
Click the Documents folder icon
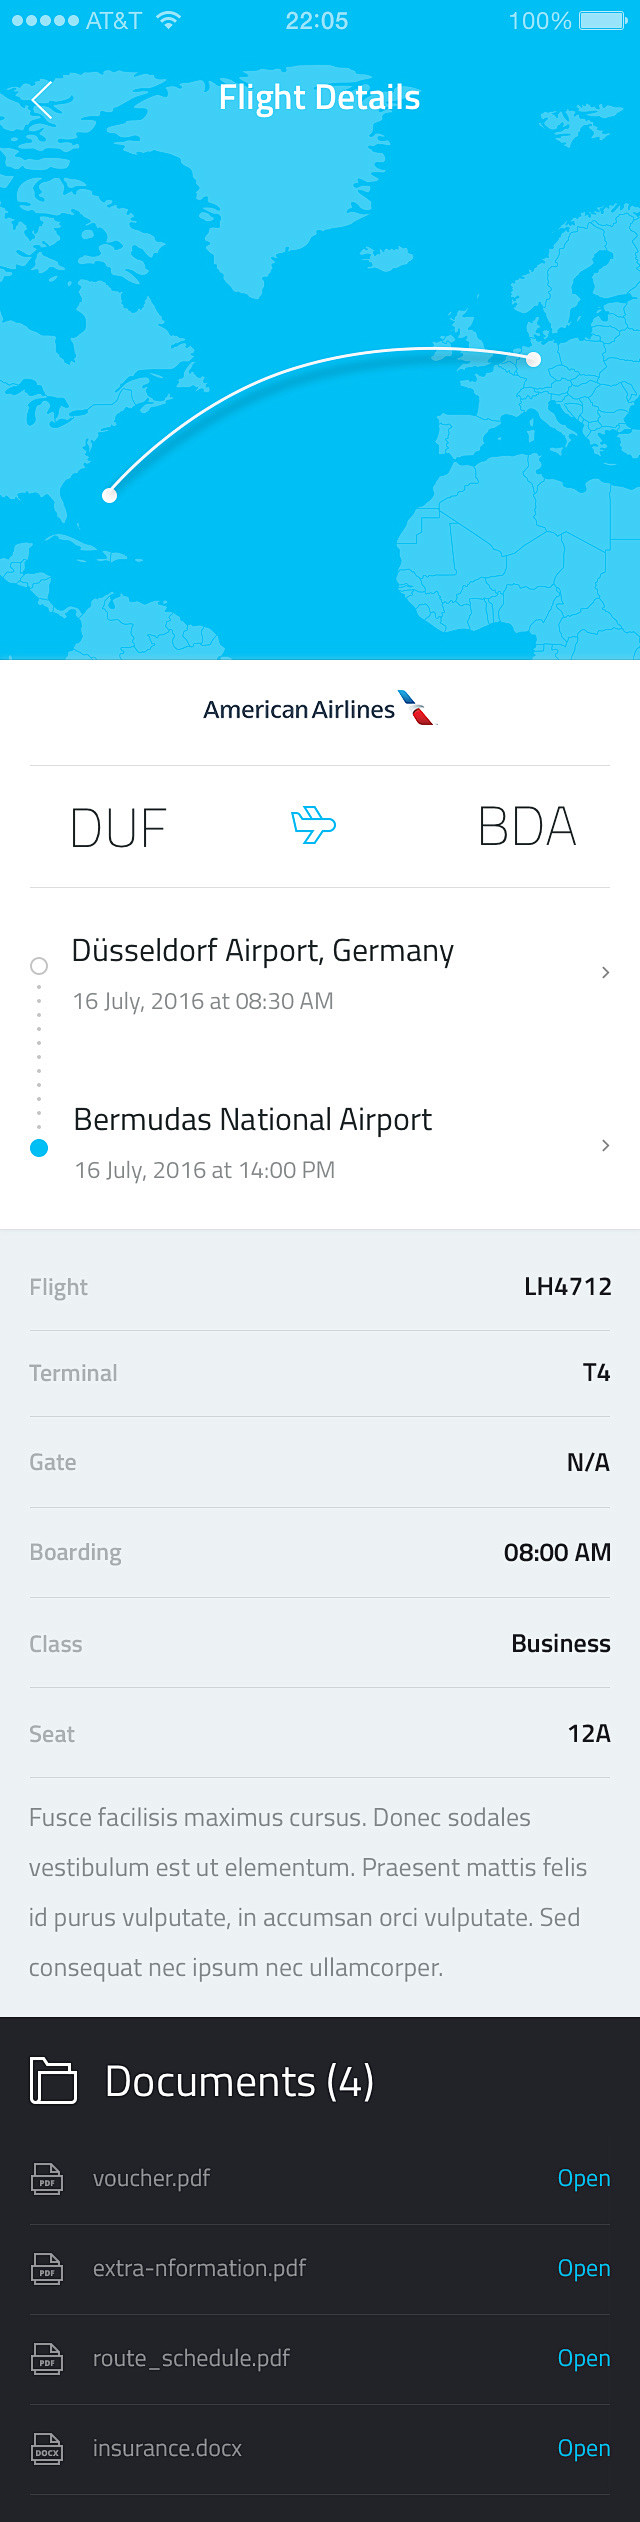click(53, 2081)
